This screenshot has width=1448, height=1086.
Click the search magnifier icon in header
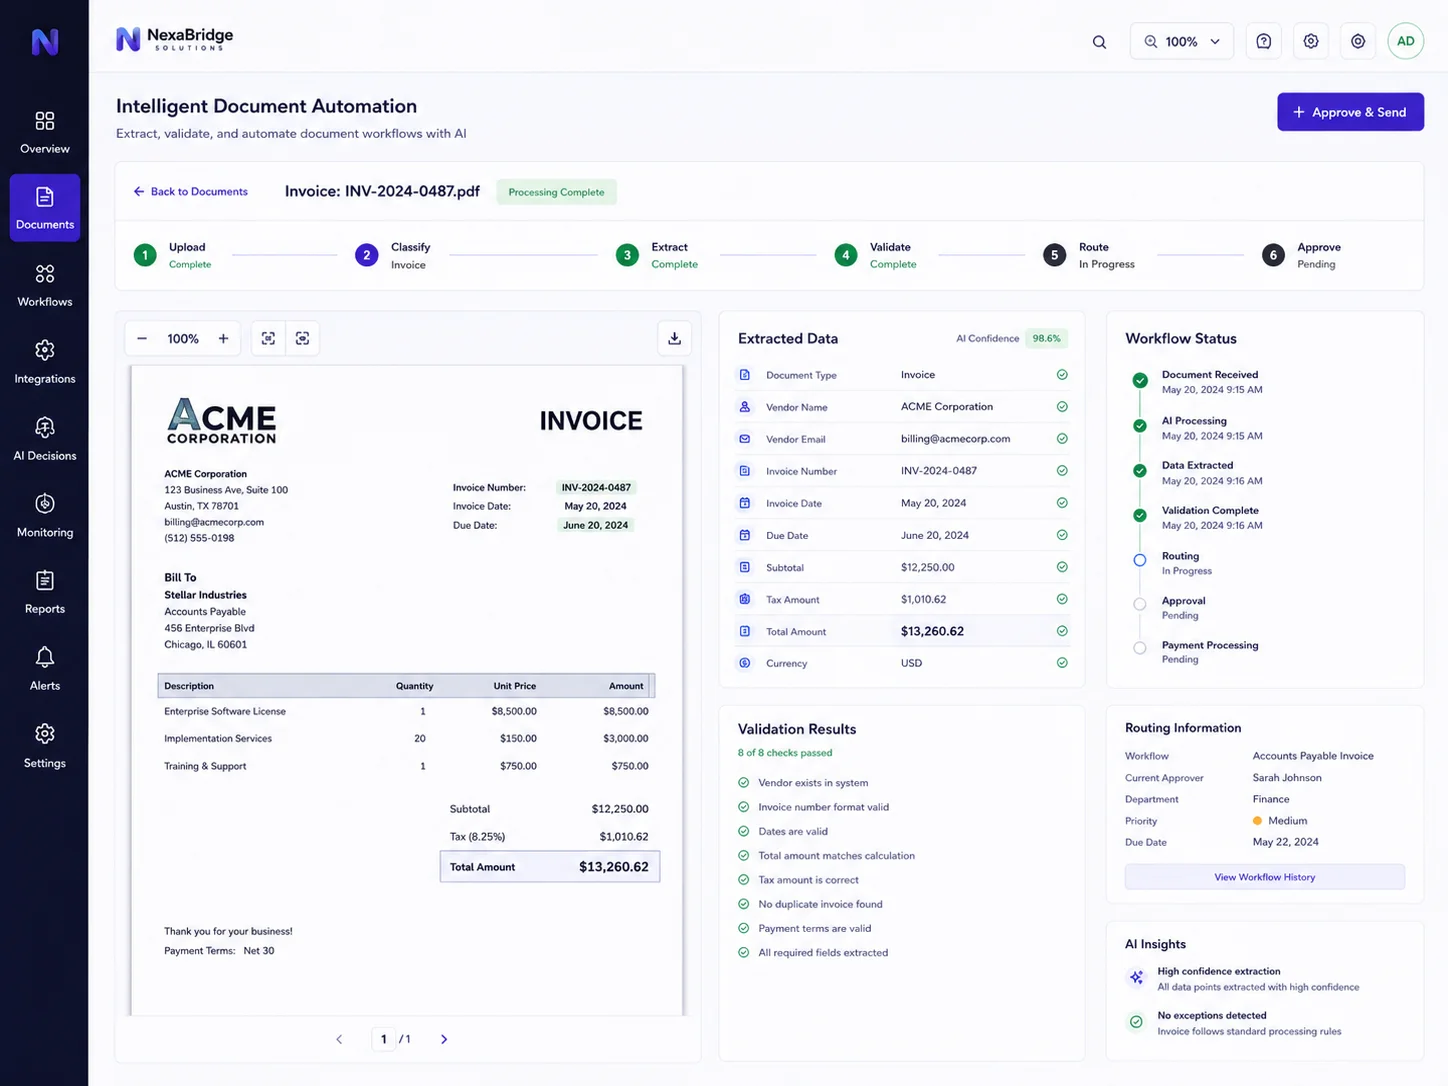[1099, 42]
